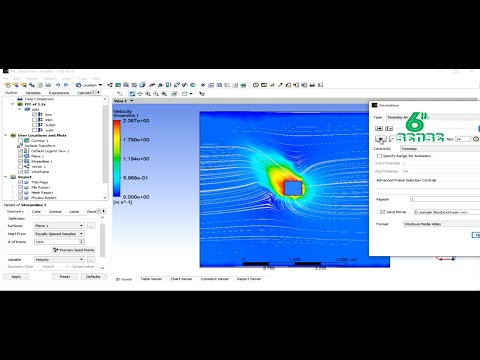Jump to beginning in Animation dialog
This screenshot has width=480, height=360.
click(379, 128)
